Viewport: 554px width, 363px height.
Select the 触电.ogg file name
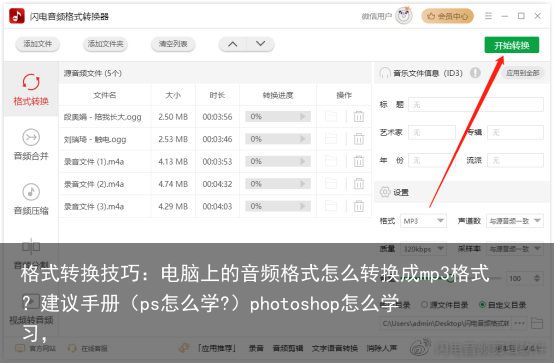coord(95,139)
